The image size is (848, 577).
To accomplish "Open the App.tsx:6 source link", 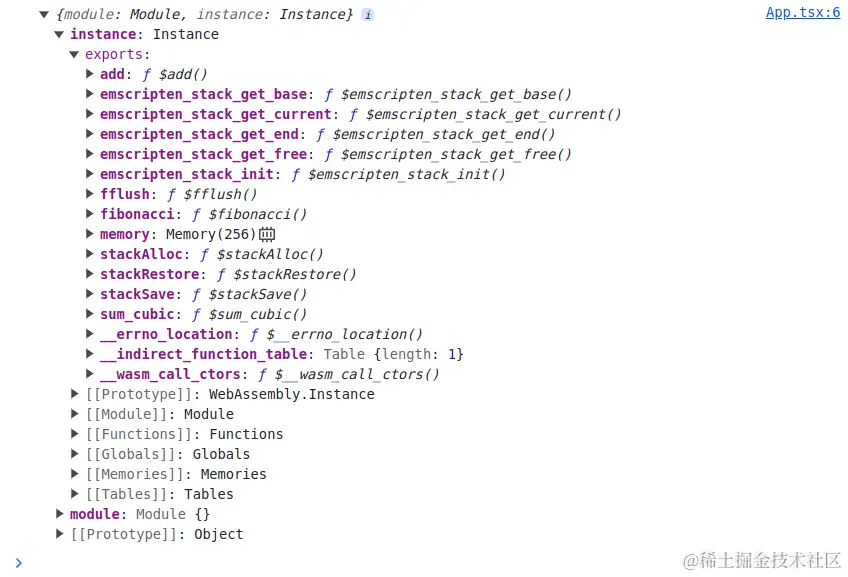I will 803,12.
